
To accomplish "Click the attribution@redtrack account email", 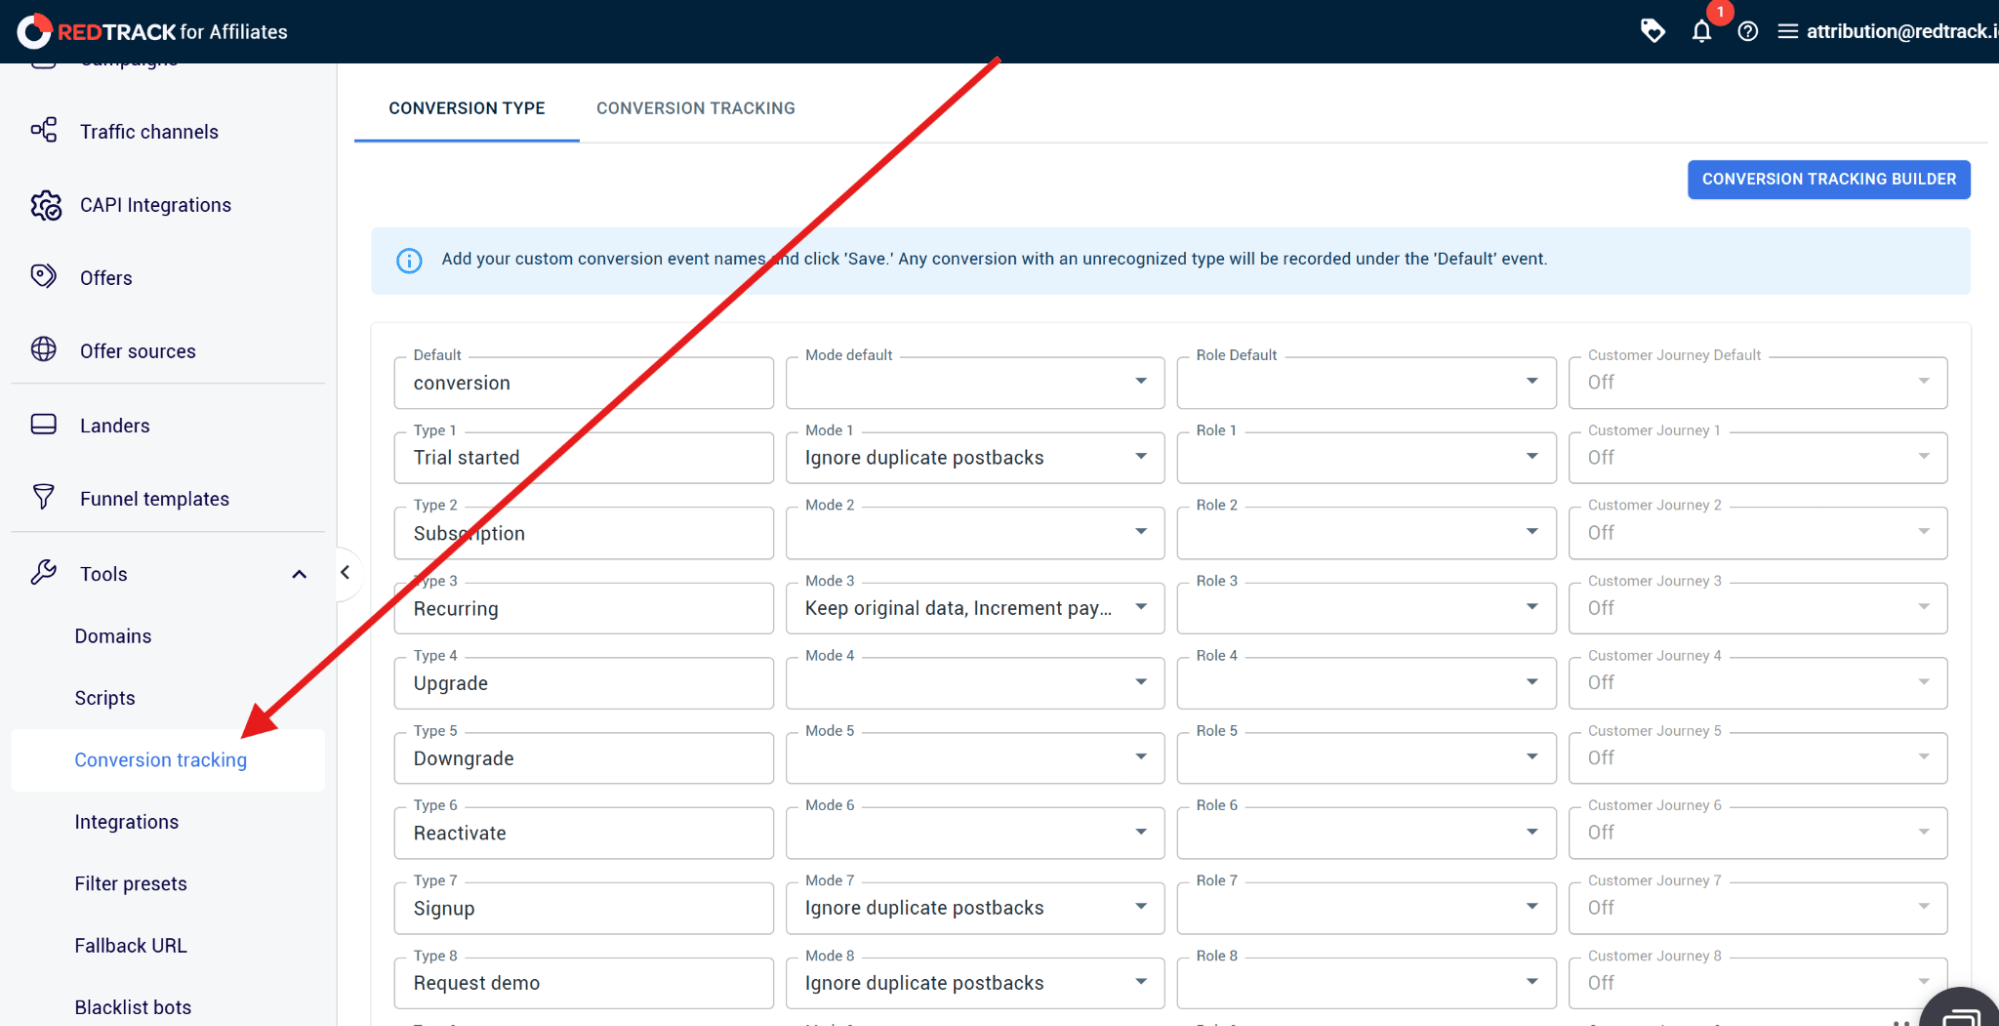I will 1902,31.
